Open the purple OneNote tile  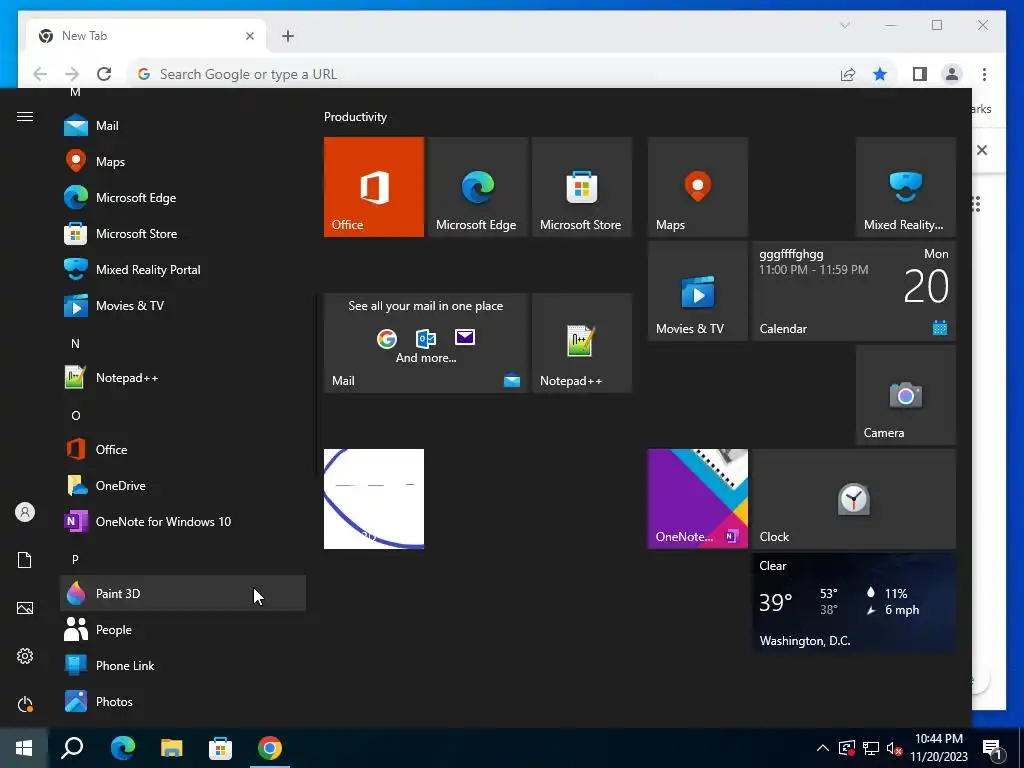pos(697,499)
